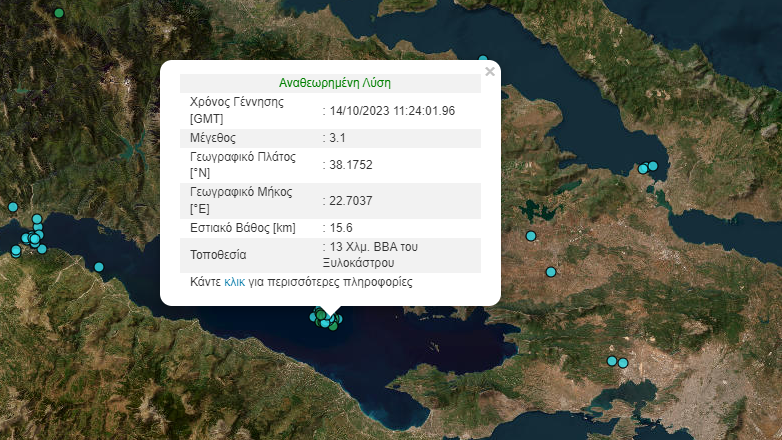The height and width of the screenshot is (440, 782).
Task: Click the focal depth value '15.6'
Action: 341,228
